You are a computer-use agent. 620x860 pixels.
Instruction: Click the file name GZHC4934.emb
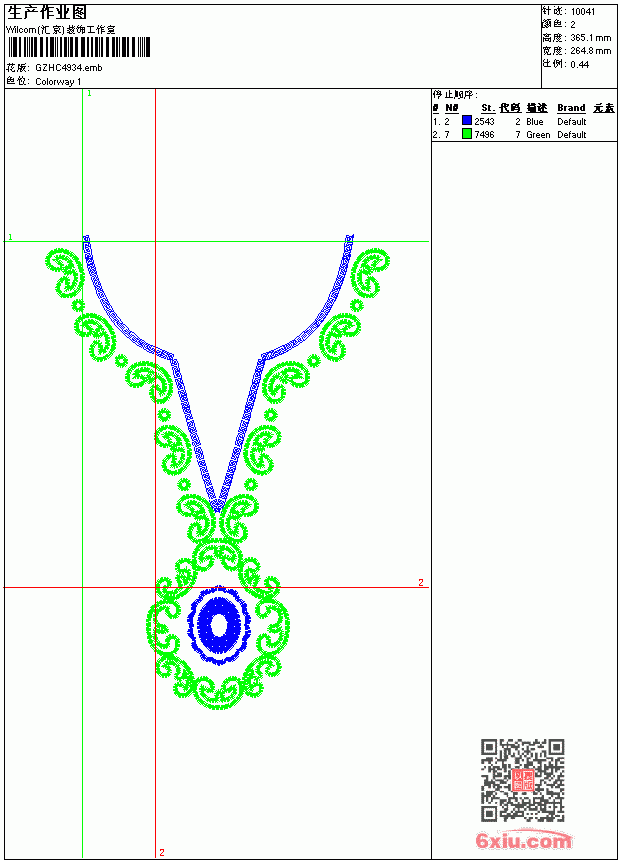(69, 68)
